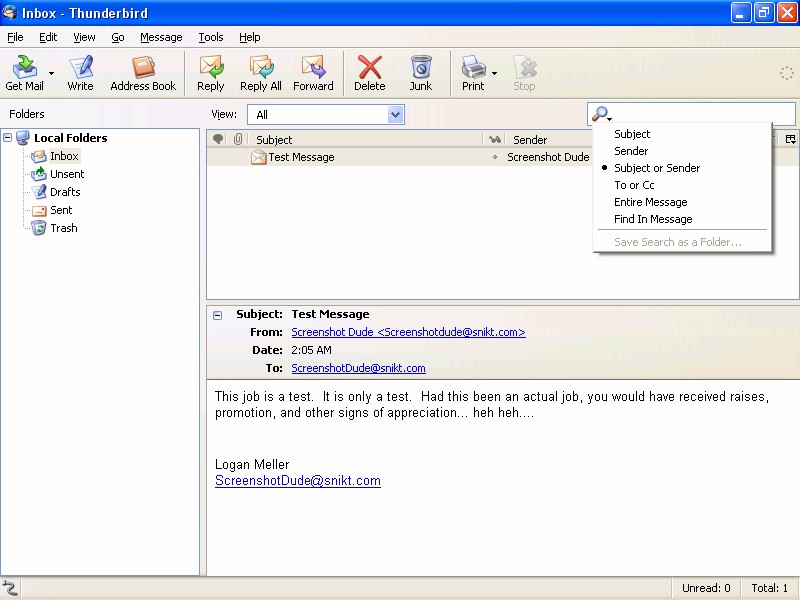Click email link in message body
The height and width of the screenshot is (600, 800).
pyautogui.click(x=298, y=481)
